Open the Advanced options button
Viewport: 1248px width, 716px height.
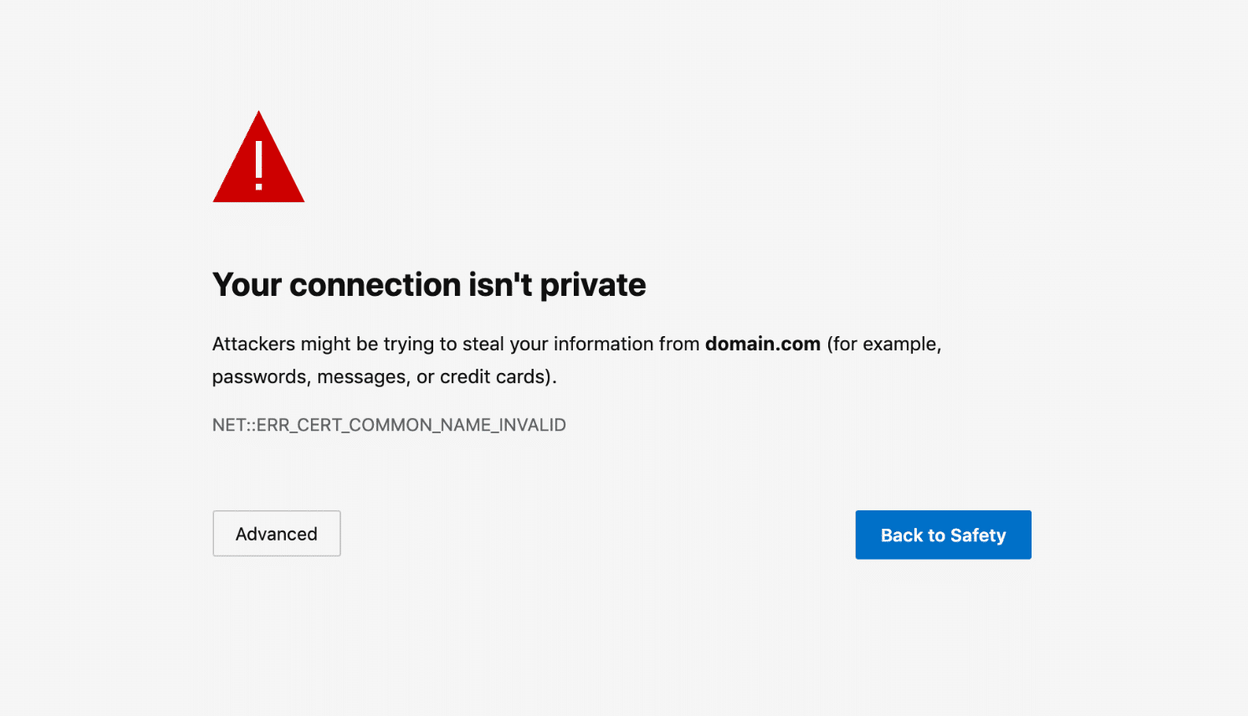[276, 534]
